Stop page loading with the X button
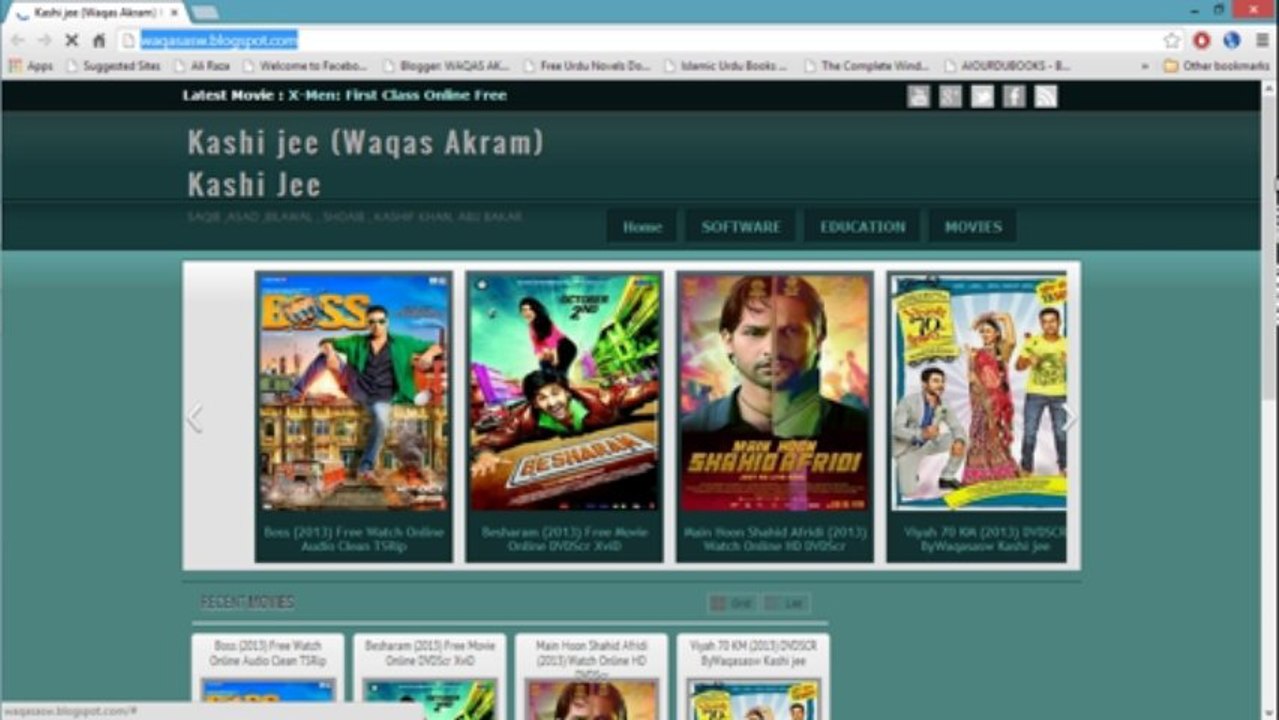This screenshot has height=720, width=1279. point(71,40)
